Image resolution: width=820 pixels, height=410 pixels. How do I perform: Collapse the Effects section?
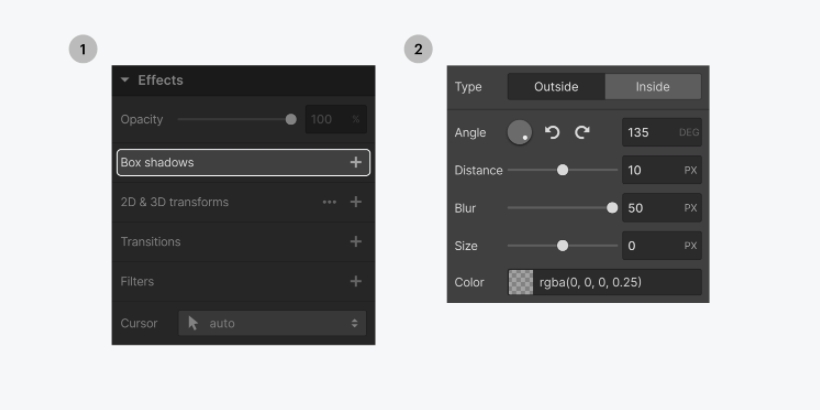click(x=125, y=80)
